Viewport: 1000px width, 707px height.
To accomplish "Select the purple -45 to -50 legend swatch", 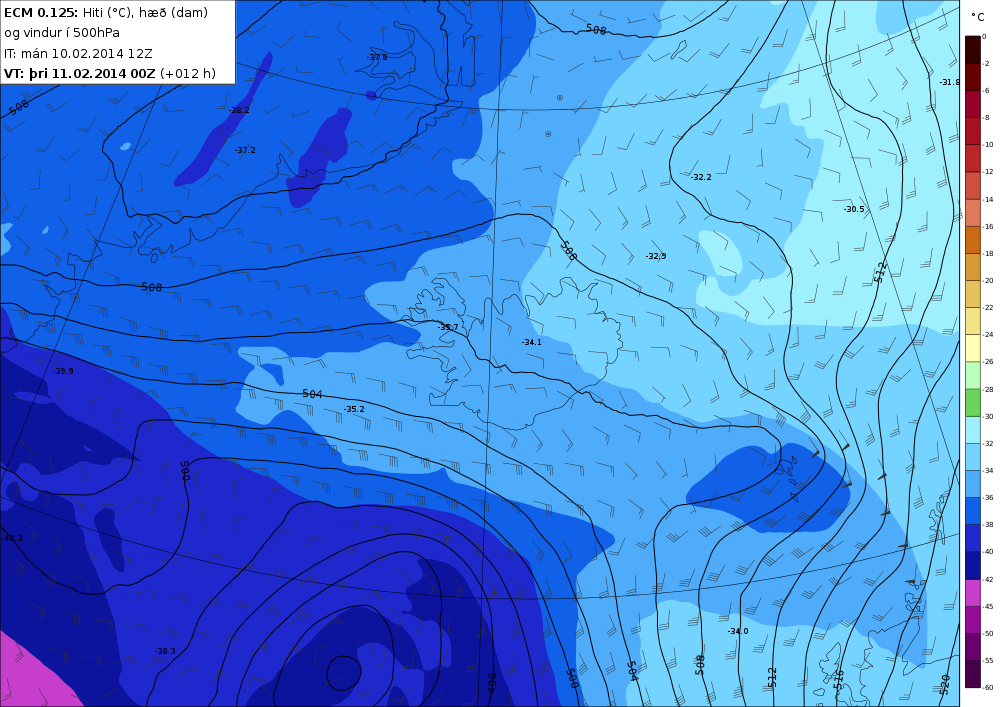I will (x=973, y=620).
